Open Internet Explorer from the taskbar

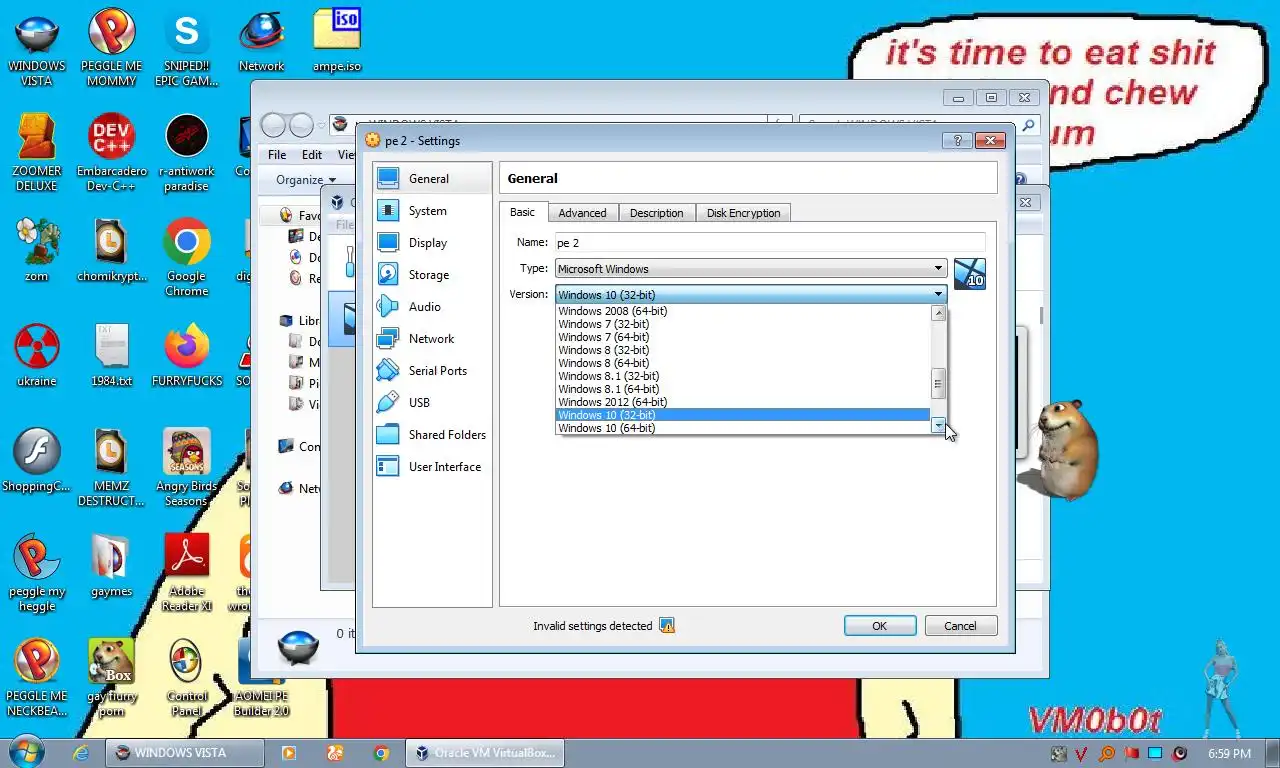(81, 753)
